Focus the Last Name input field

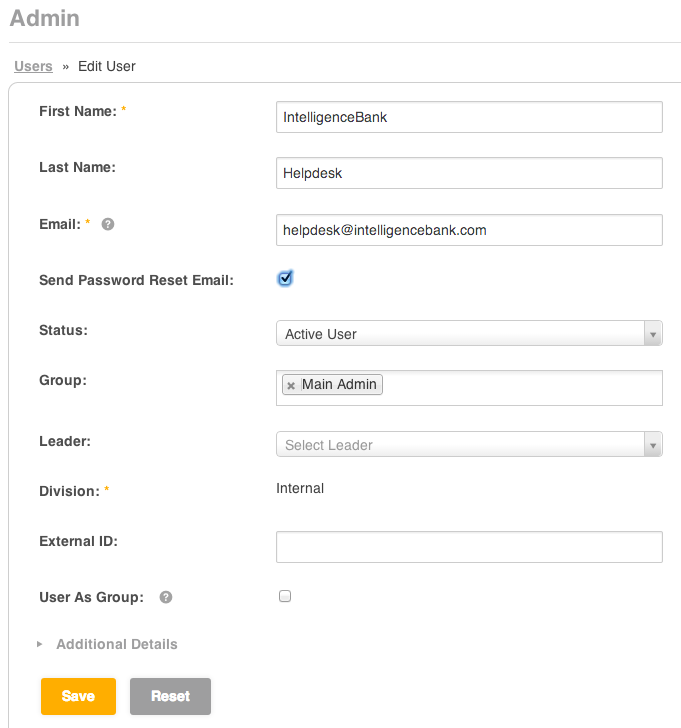tap(469, 173)
